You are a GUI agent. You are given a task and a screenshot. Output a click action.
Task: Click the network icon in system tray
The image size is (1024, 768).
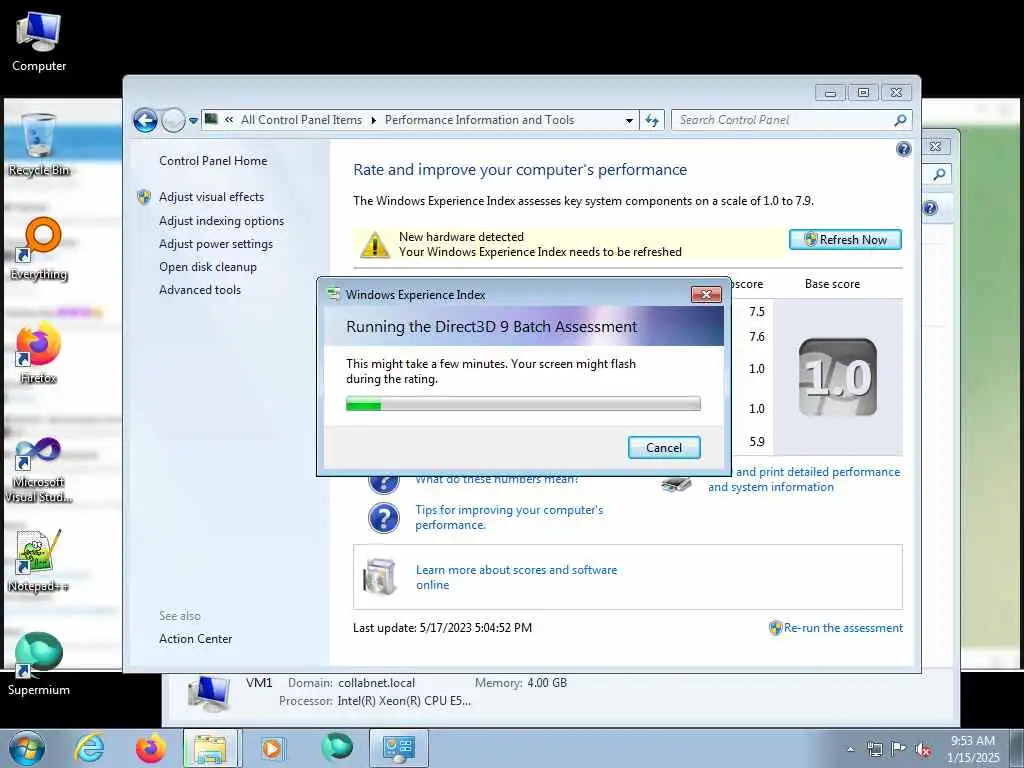[x=874, y=749]
